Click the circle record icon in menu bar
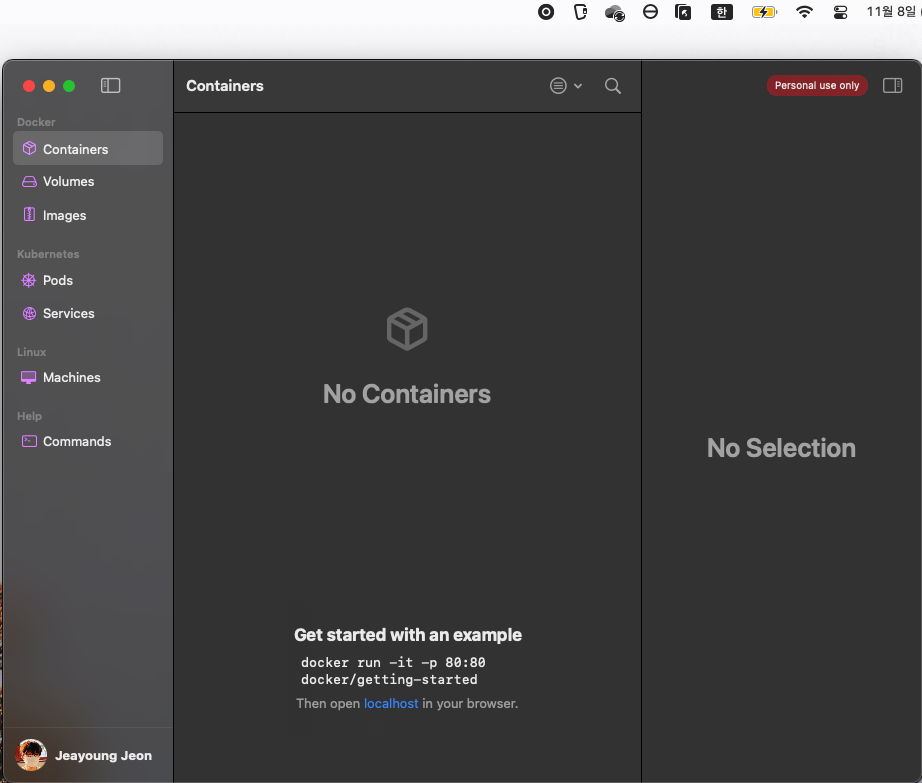The height and width of the screenshot is (783, 922). 546,12
